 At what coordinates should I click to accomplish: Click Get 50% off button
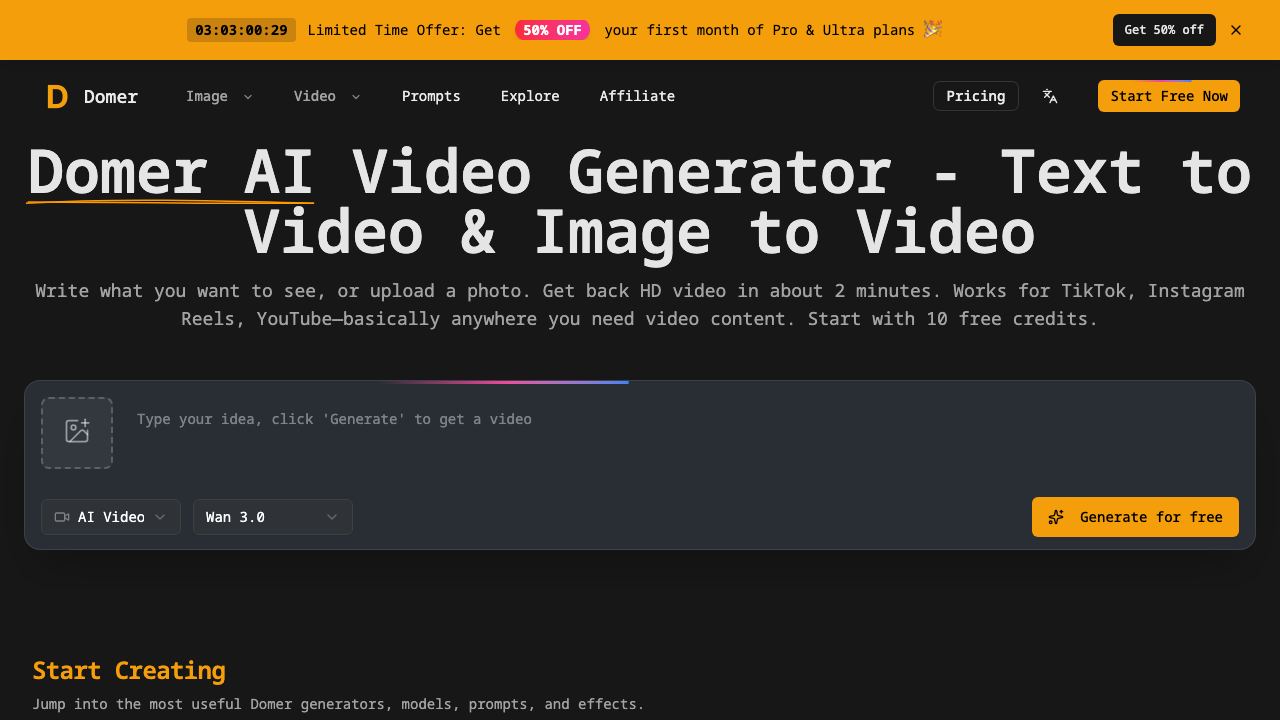[1164, 30]
